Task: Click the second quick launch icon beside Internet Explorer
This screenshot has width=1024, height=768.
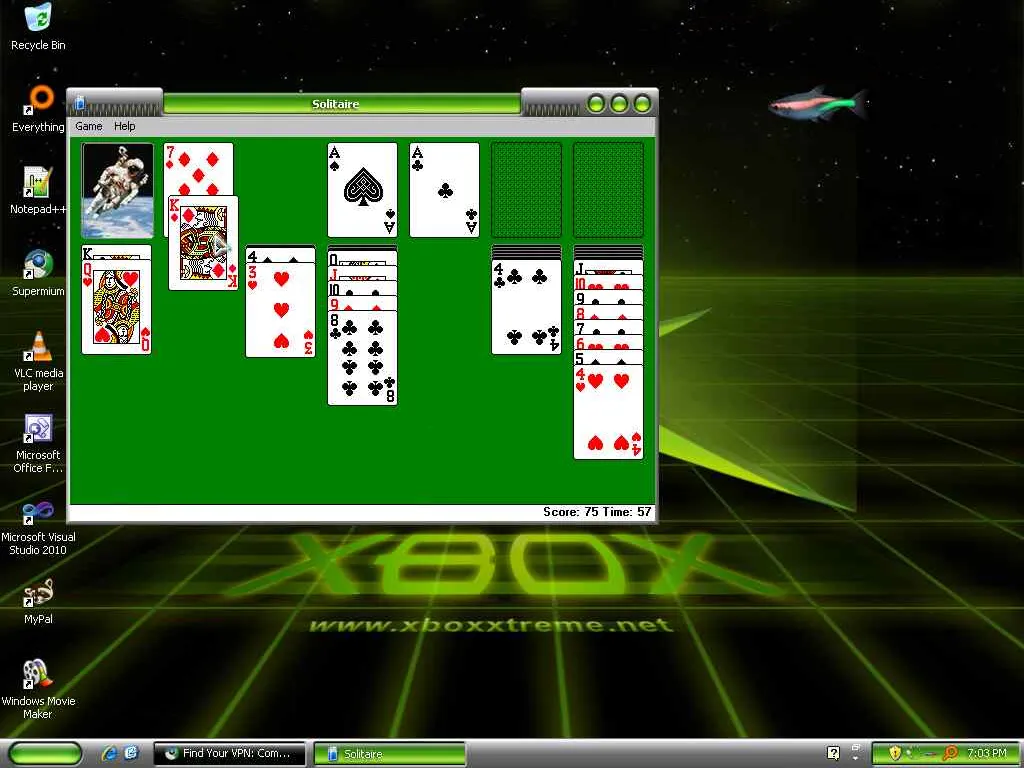Action: click(x=131, y=753)
